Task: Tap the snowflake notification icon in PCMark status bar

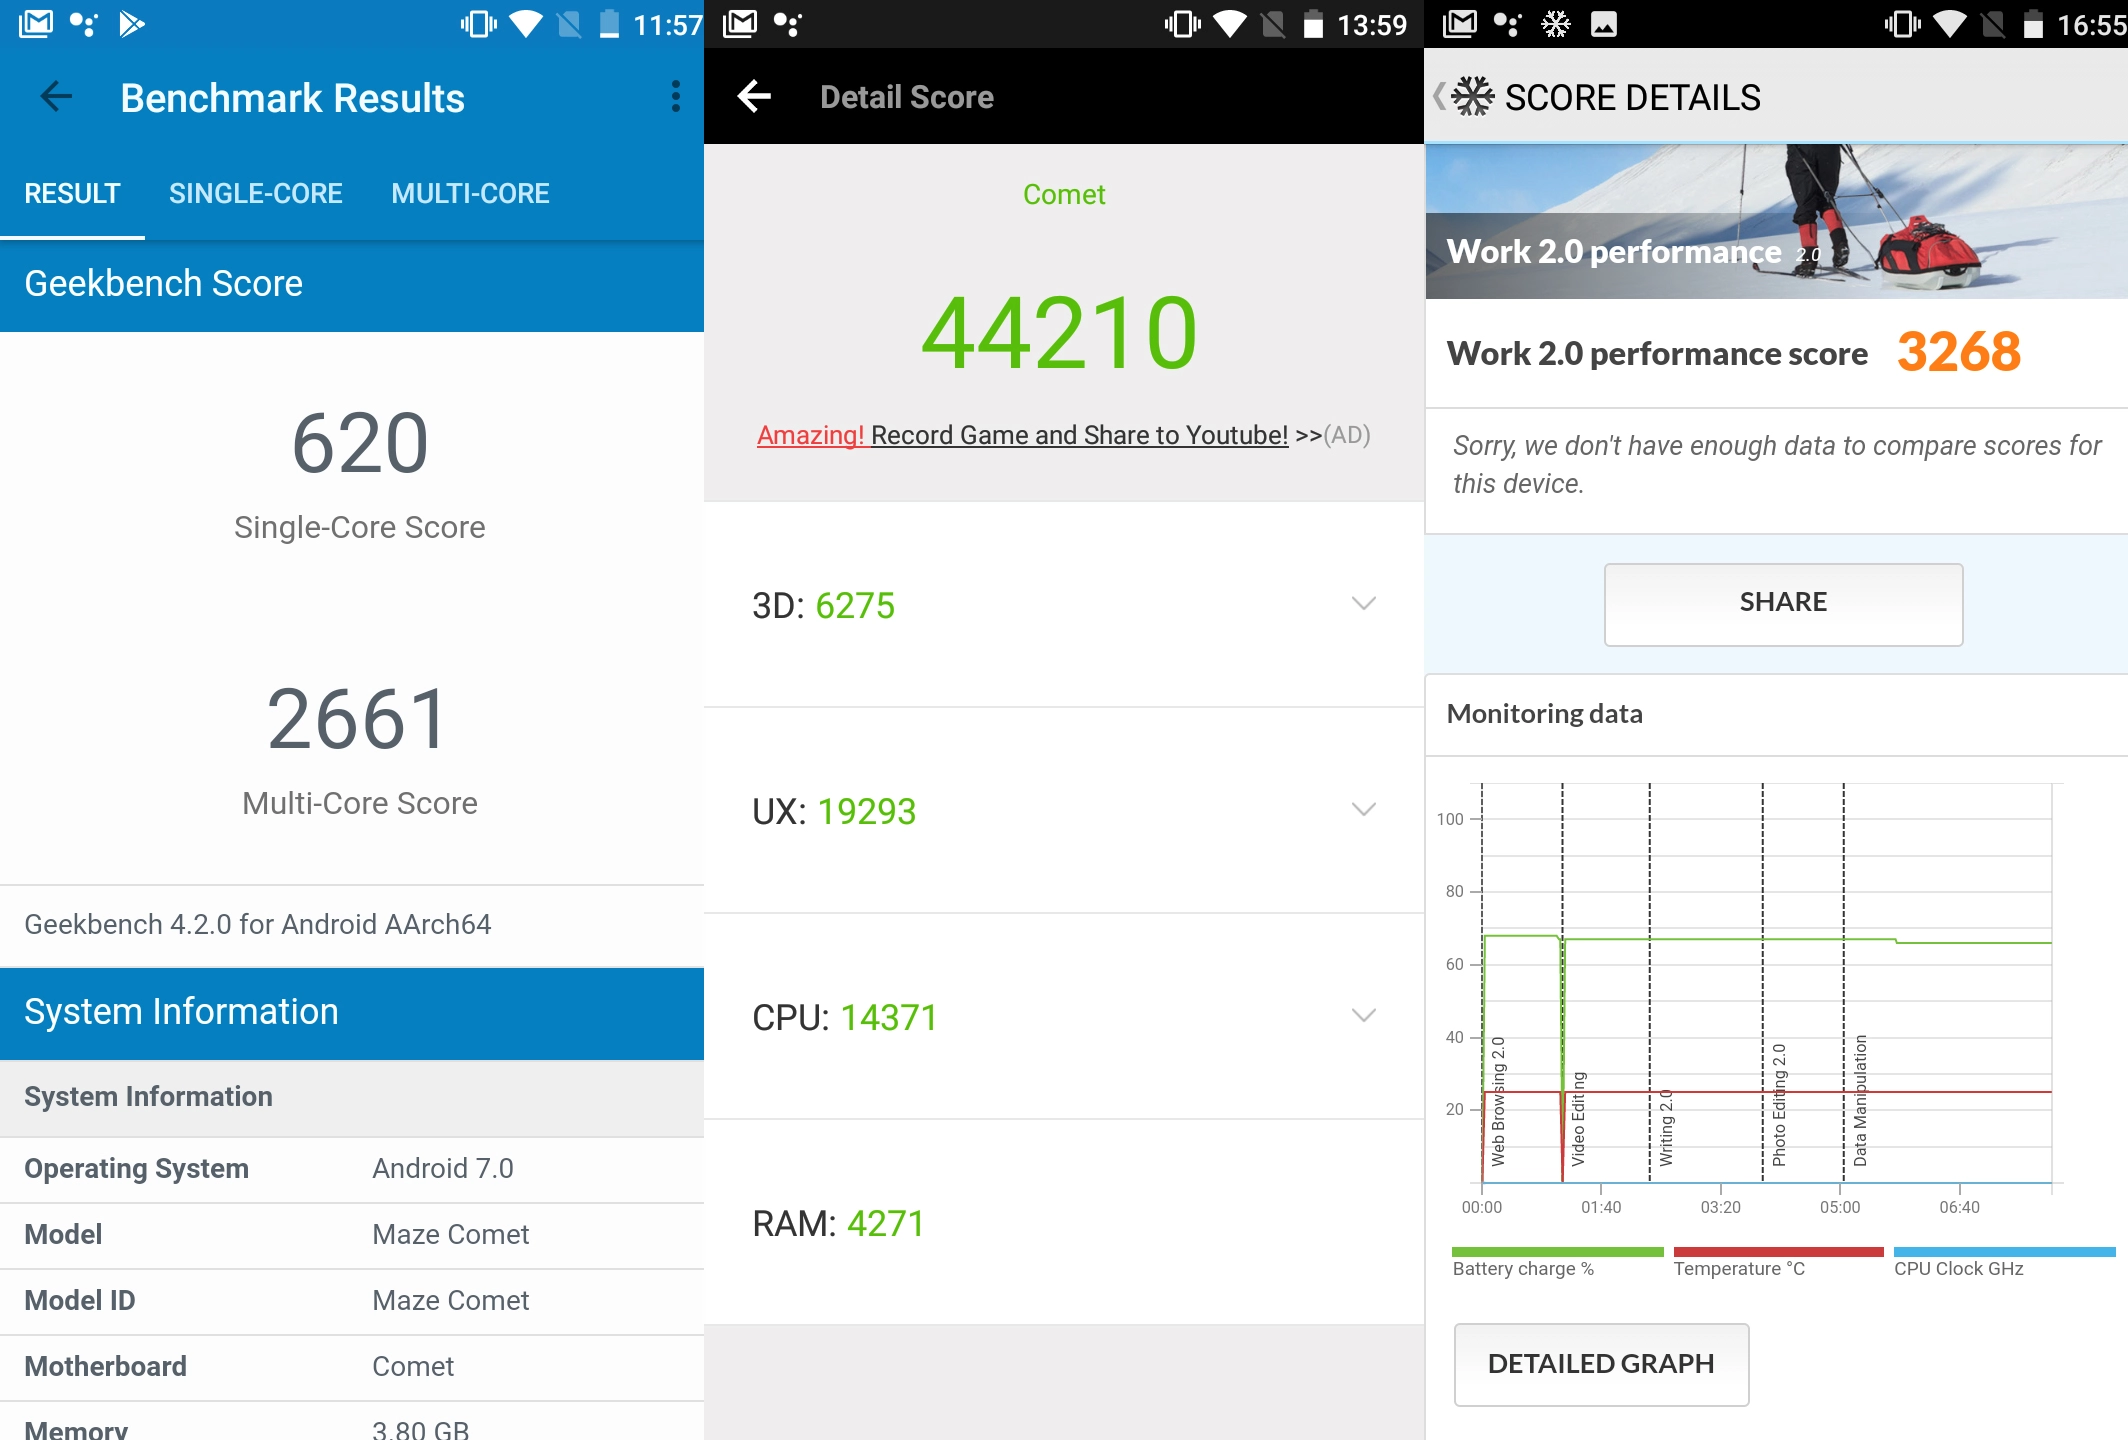Action: (x=1556, y=24)
